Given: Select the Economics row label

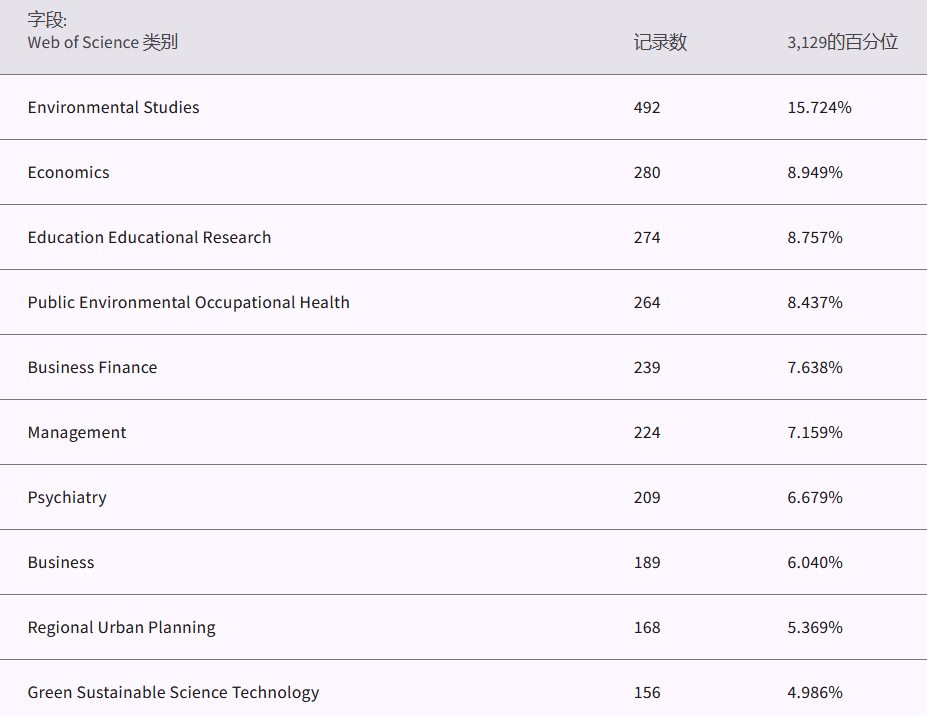Looking at the screenshot, I should pyautogui.click(x=68, y=173).
